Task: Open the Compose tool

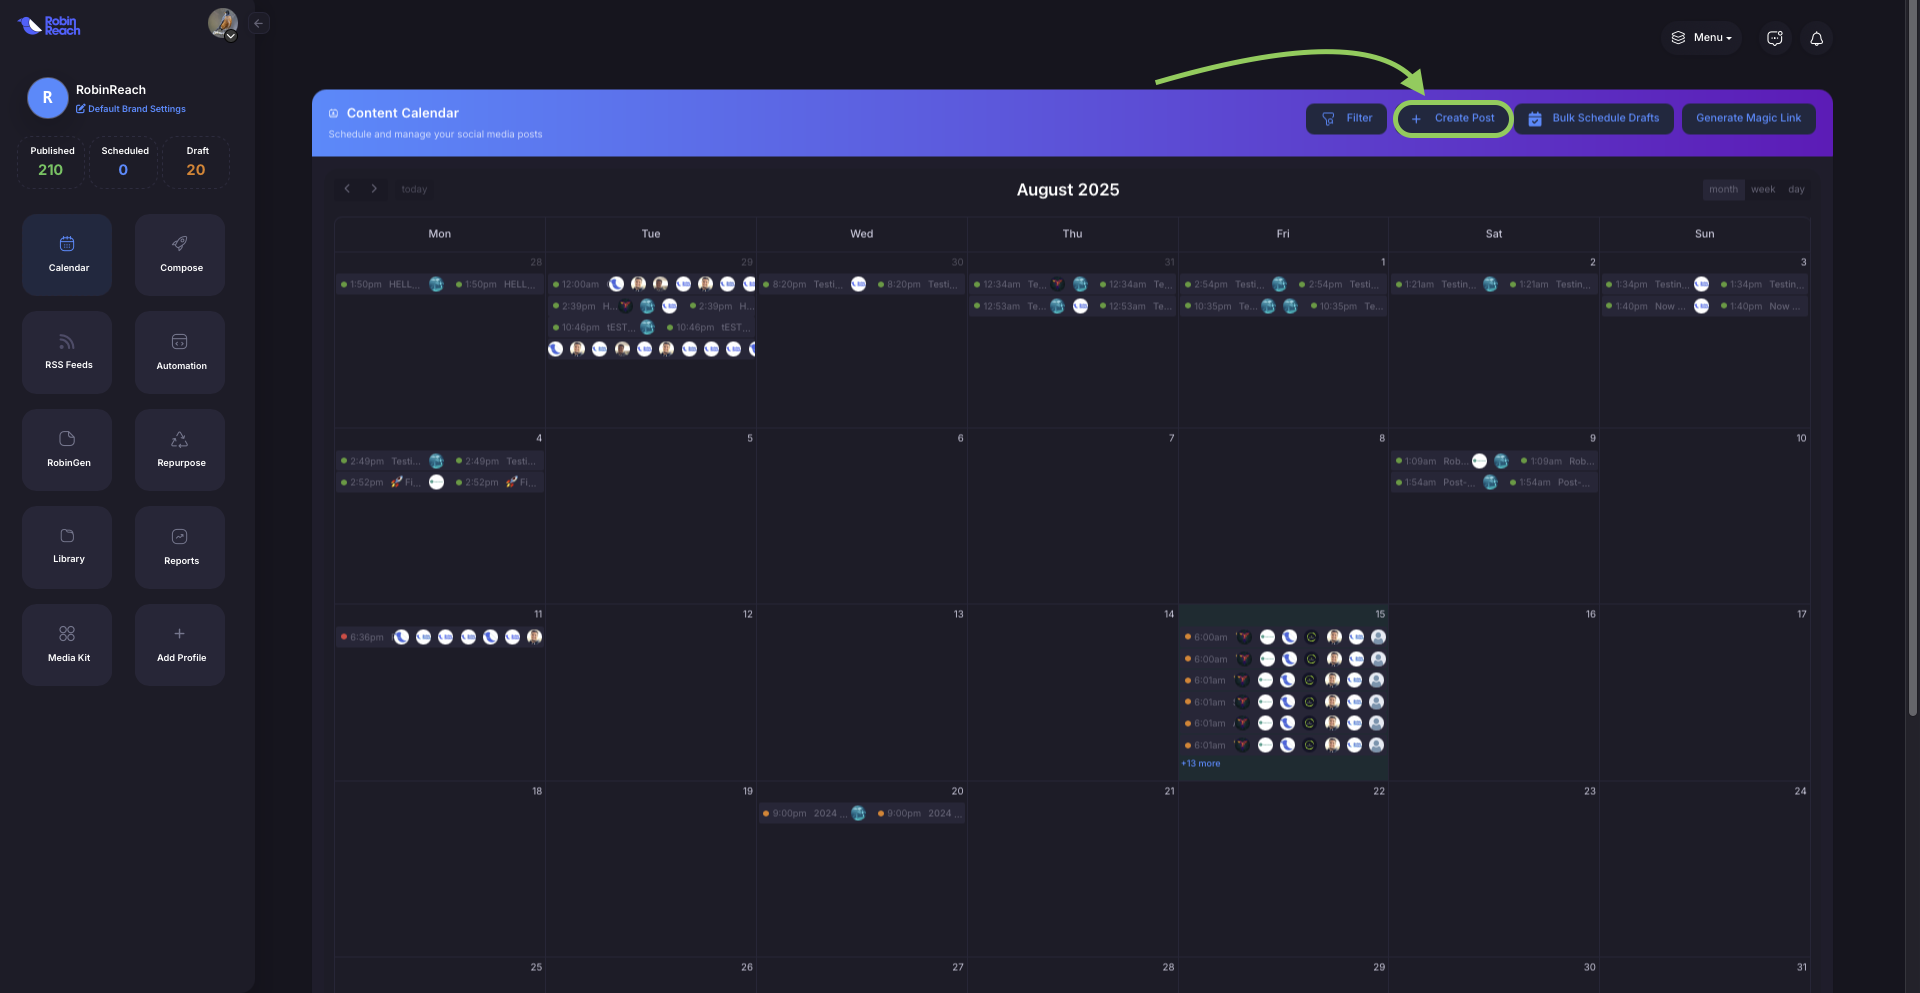Action: 180,255
